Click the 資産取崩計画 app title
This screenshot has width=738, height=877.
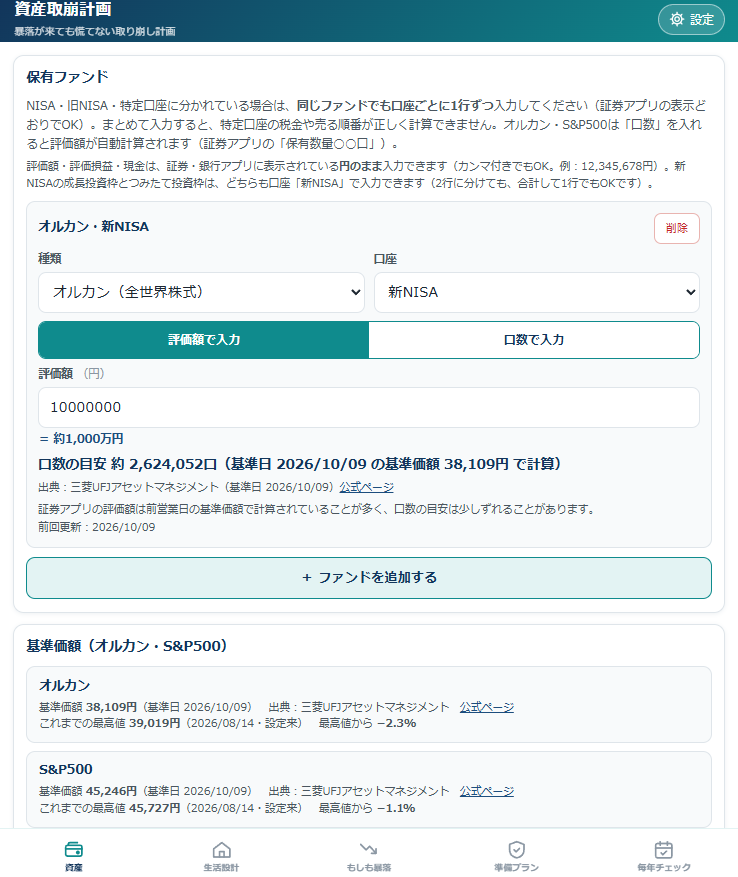(63, 9)
